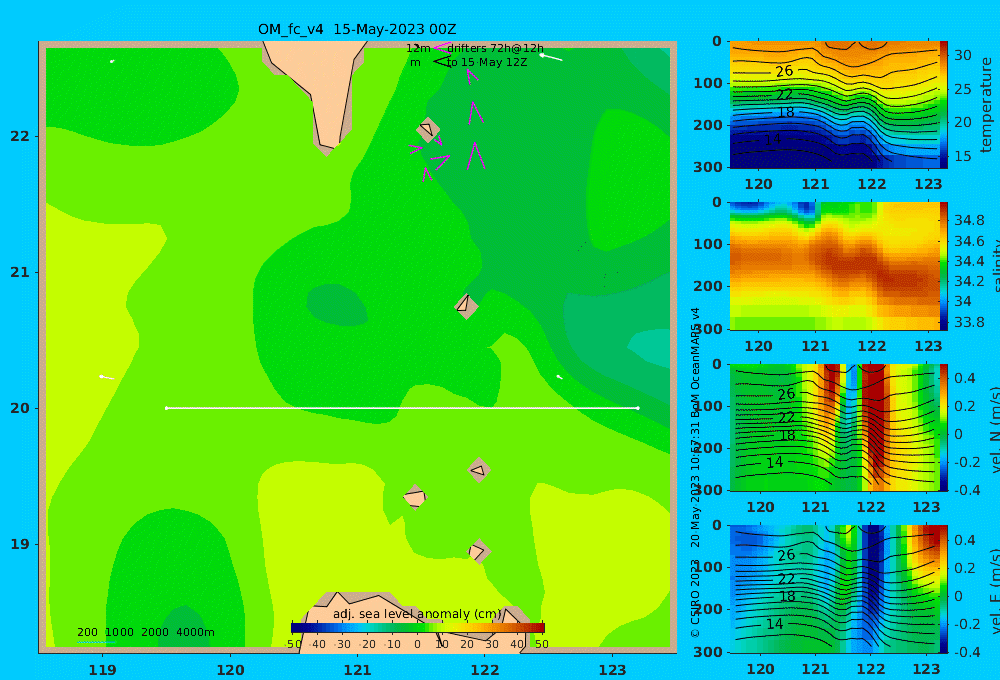
Task: Click the island near 18.9°N 121.95°E
Action: (478, 551)
